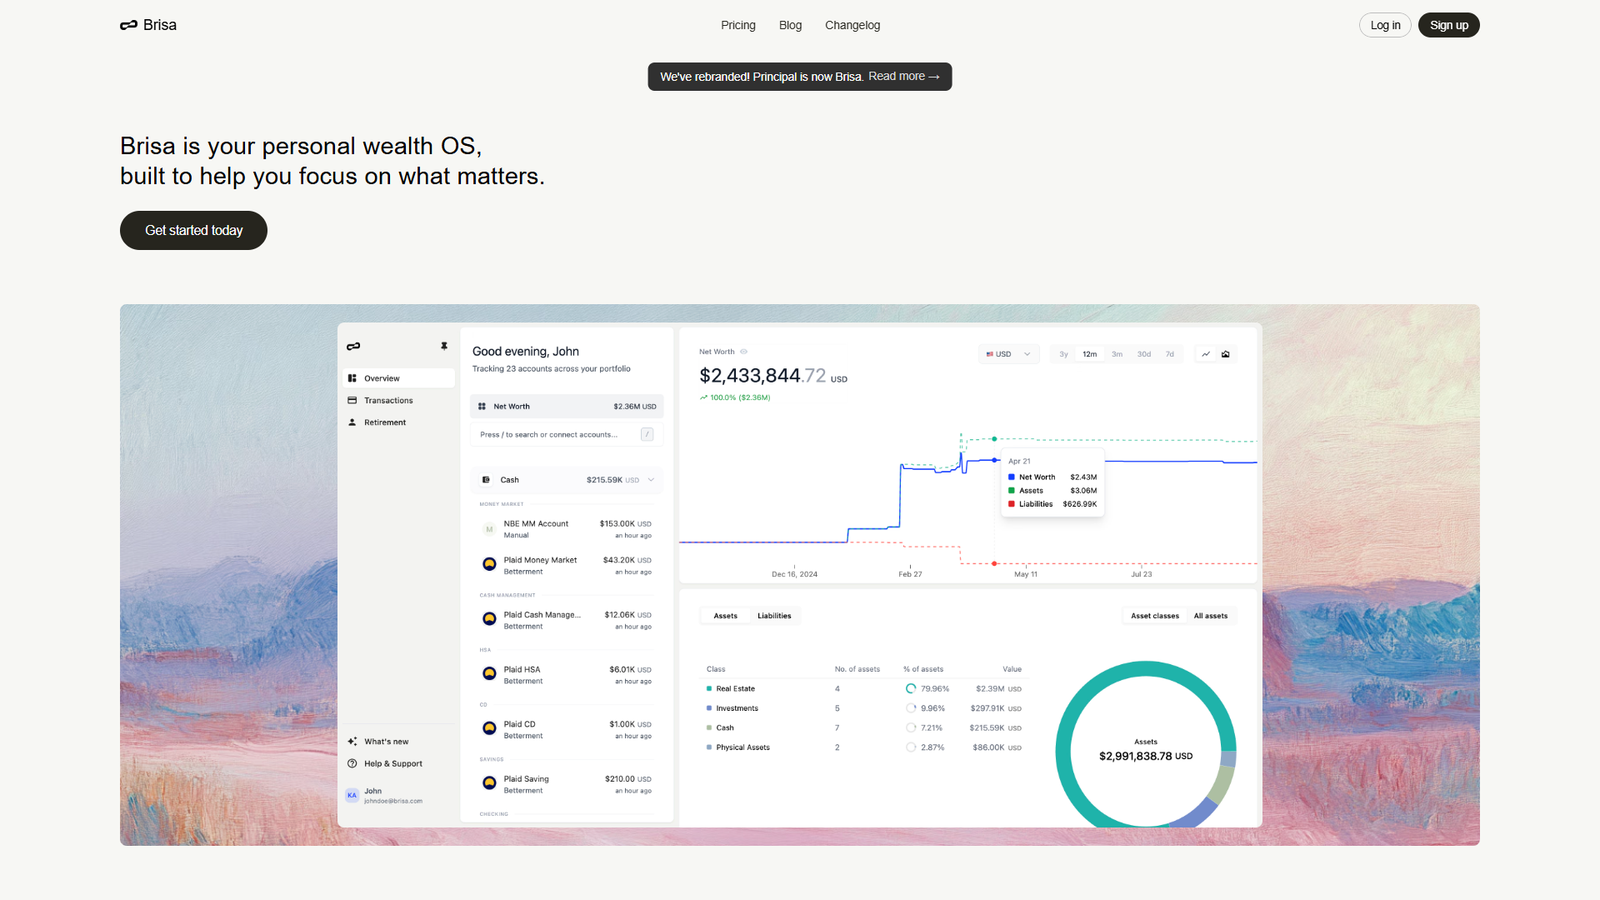Screen dimensions: 1600x900
Task: Click the Investments blue color swatch
Action: click(x=709, y=708)
